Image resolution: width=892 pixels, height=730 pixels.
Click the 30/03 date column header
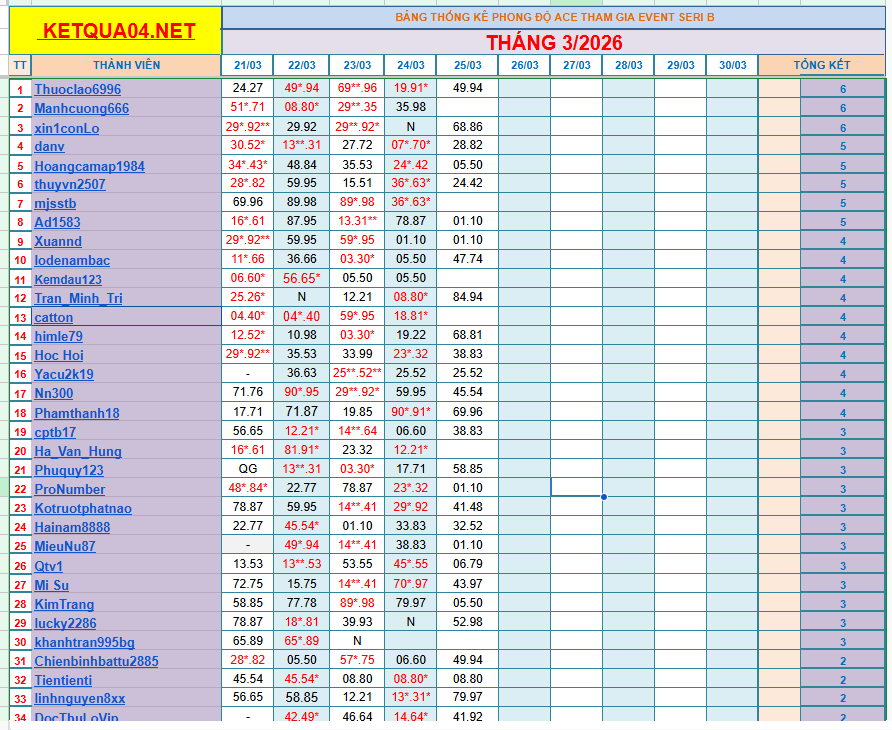(x=732, y=66)
